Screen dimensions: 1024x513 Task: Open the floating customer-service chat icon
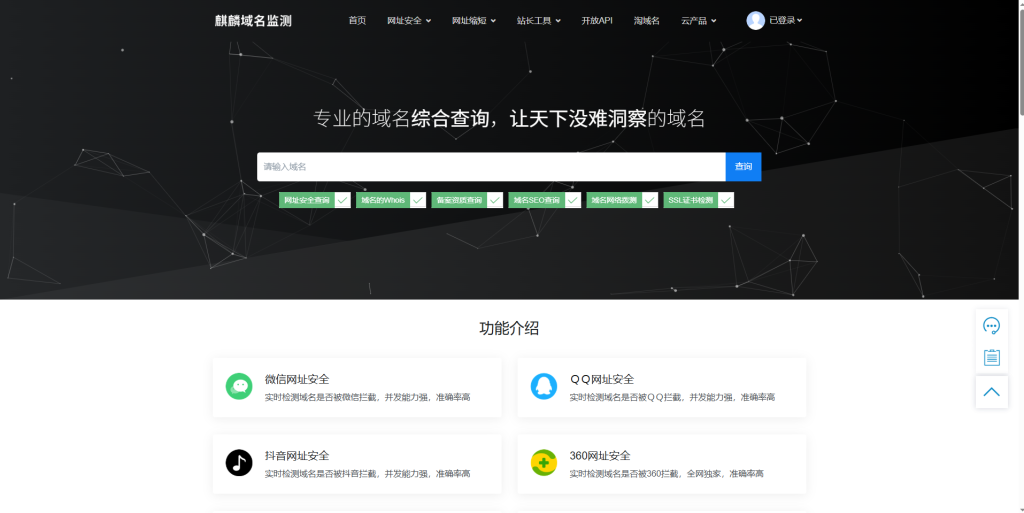[x=991, y=325]
